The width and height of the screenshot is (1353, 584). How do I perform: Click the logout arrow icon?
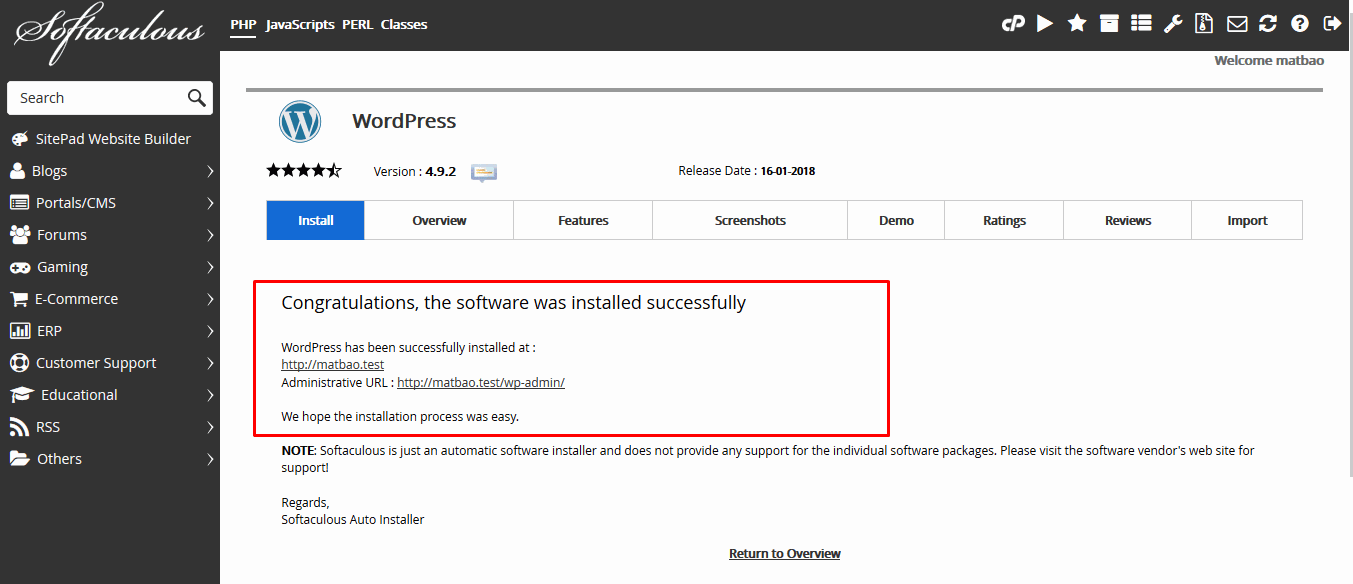click(1332, 24)
